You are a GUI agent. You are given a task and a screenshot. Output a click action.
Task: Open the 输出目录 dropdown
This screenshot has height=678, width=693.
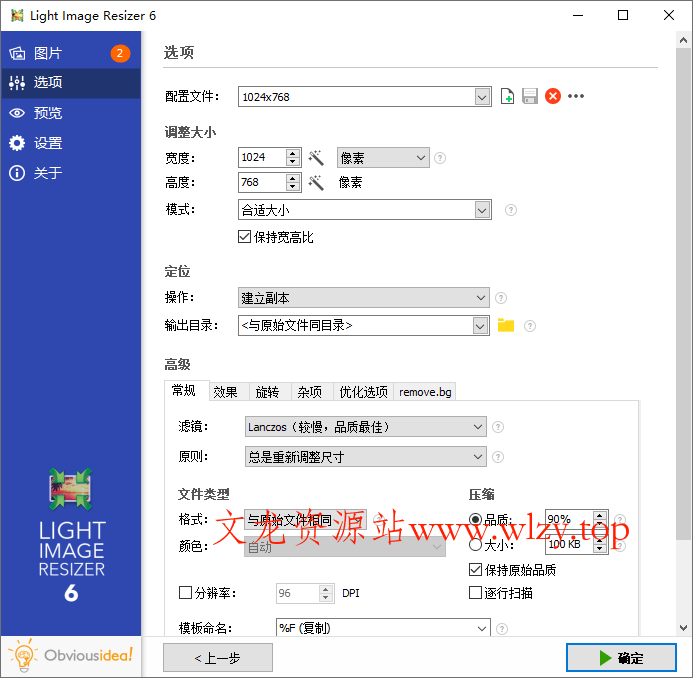pyautogui.click(x=480, y=326)
